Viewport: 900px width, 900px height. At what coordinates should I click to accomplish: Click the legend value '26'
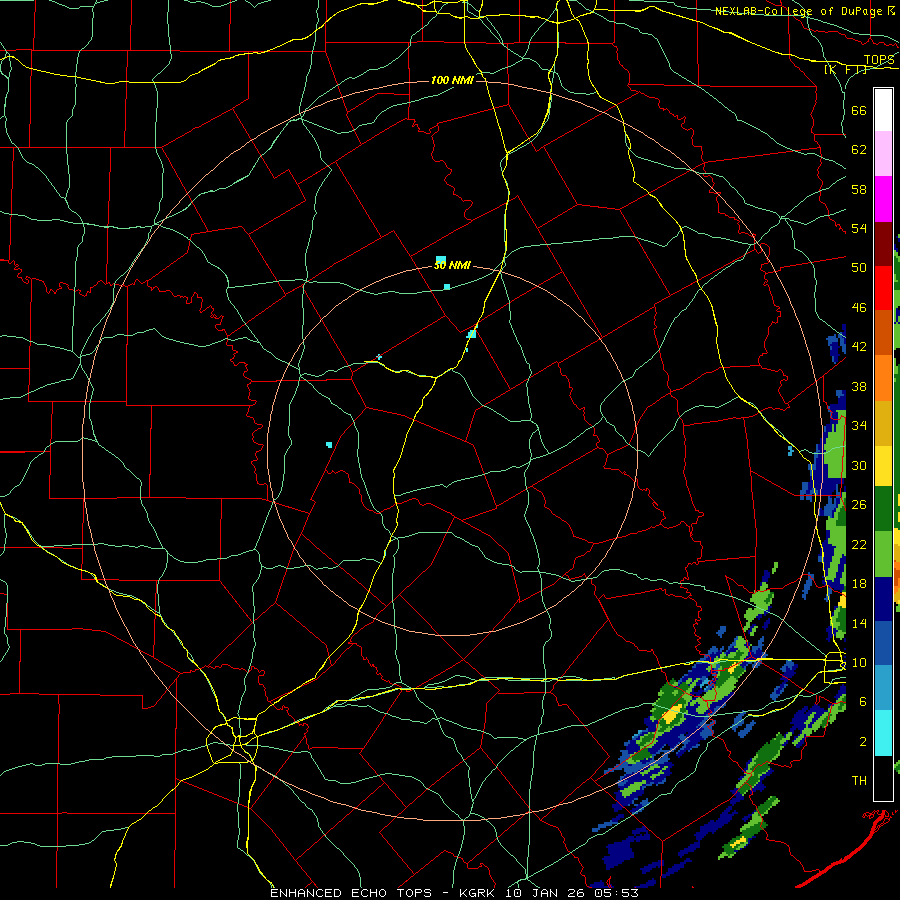tap(859, 505)
